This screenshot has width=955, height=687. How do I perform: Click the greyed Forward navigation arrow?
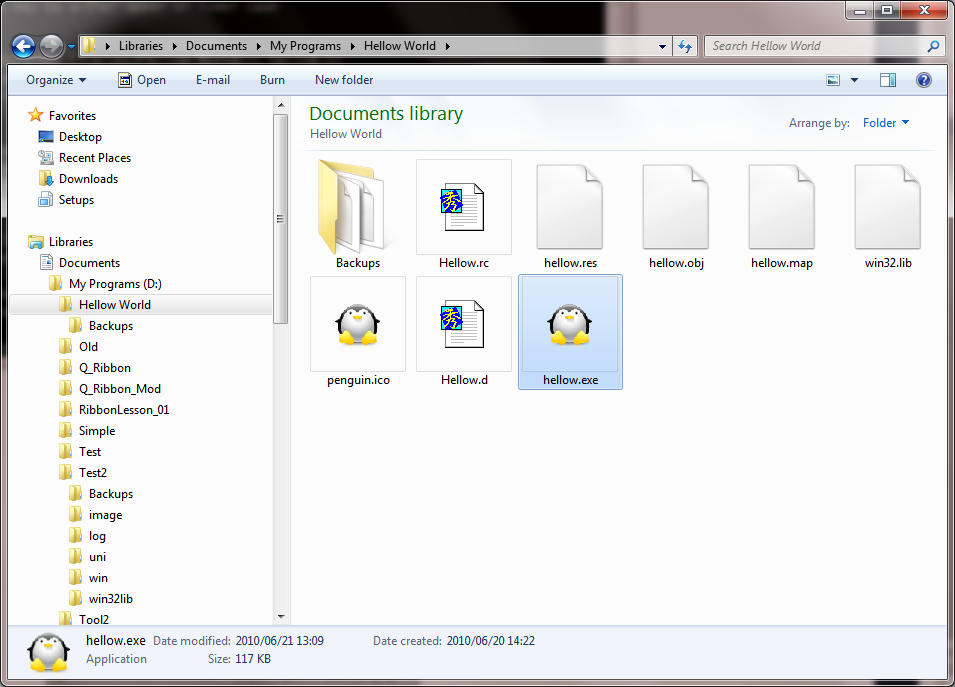pyautogui.click(x=51, y=46)
